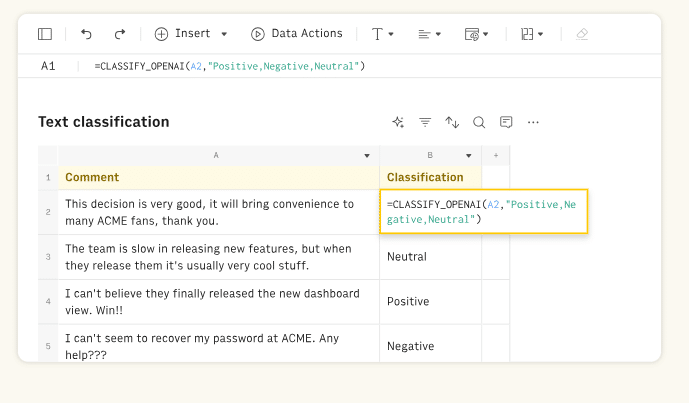Search the table with magnifier icon
Viewport: 689px width, 403px height.
479,122
